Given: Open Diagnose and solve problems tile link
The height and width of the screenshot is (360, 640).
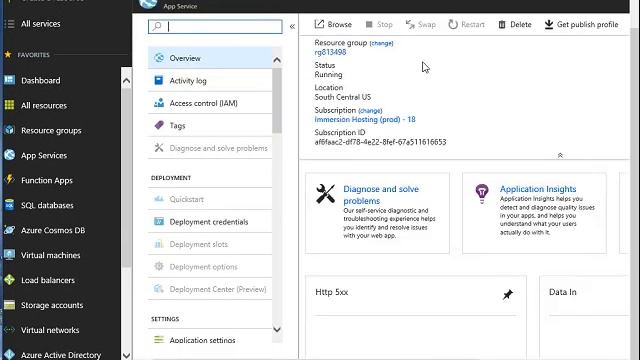Looking at the screenshot, I should click(x=381, y=195).
